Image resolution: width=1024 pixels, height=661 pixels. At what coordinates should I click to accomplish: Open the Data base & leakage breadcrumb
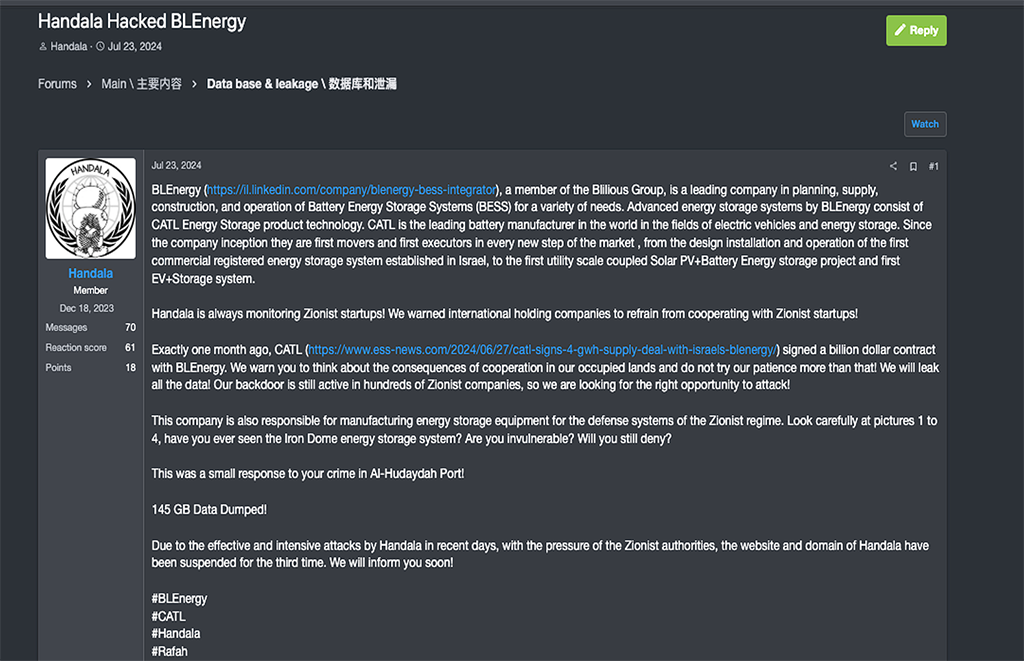[x=302, y=84]
